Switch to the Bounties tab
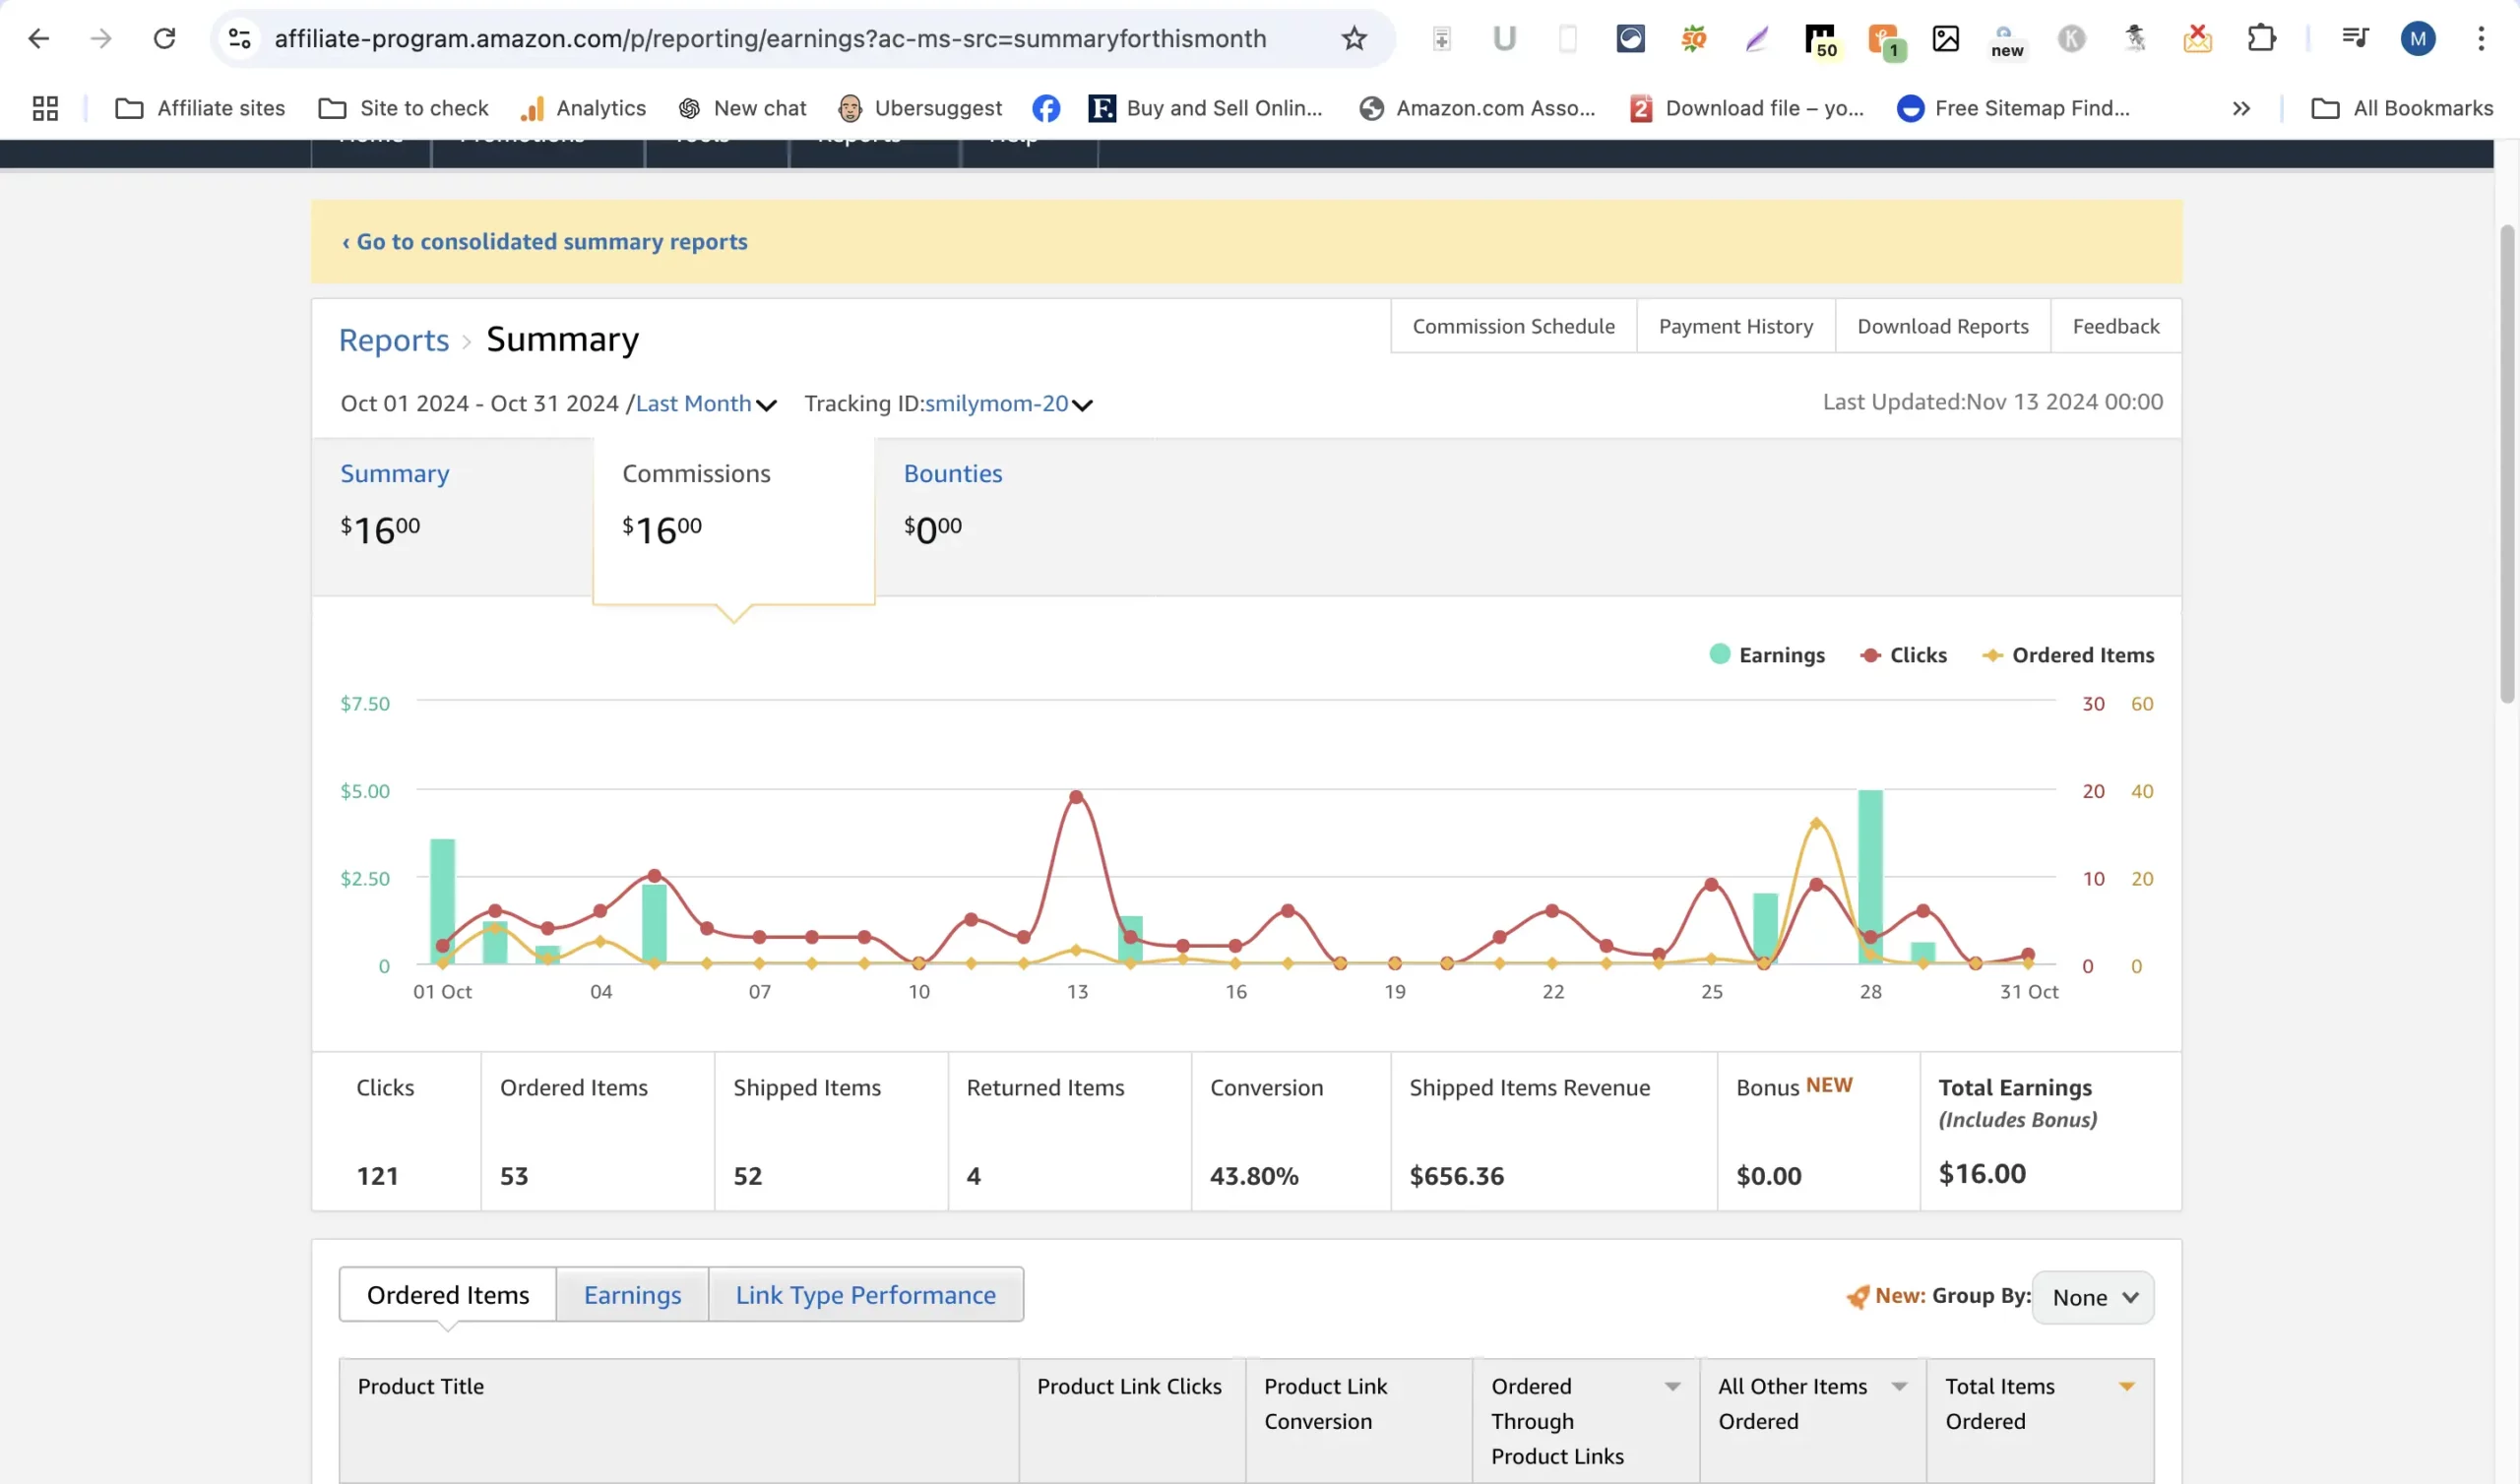The image size is (2520, 1484). [x=953, y=473]
